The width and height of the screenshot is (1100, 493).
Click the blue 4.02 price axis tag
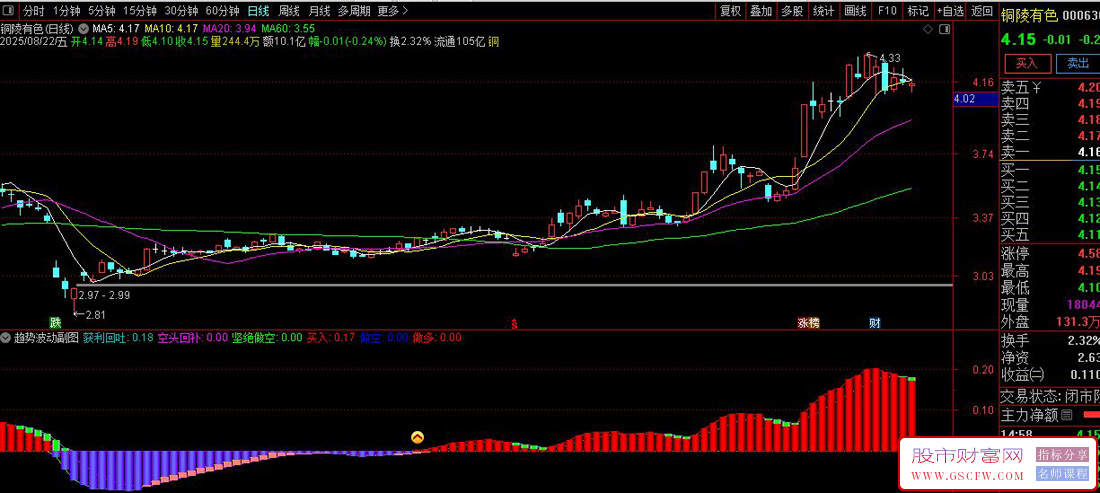(975, 99)
